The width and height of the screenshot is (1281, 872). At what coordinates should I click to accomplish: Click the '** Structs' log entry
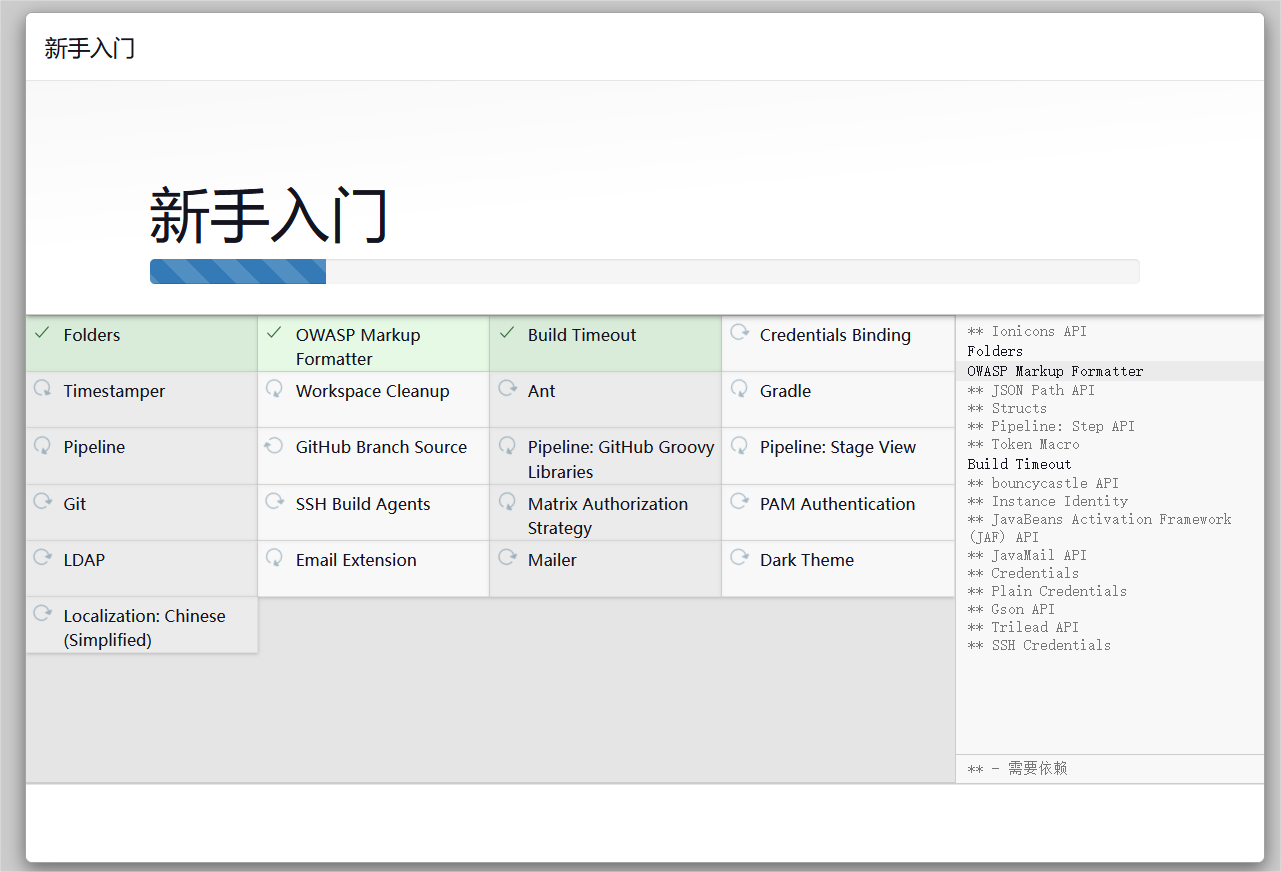point(1007,408)
